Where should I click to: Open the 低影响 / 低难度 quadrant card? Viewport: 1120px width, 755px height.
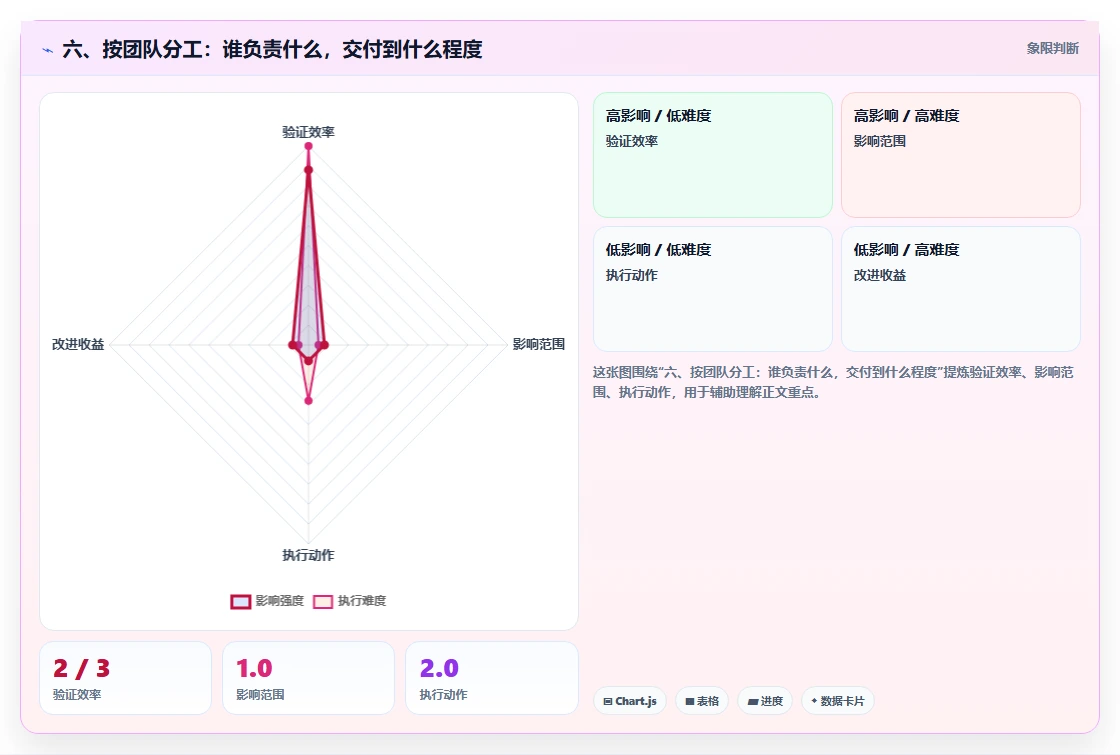tap(713, 289)
